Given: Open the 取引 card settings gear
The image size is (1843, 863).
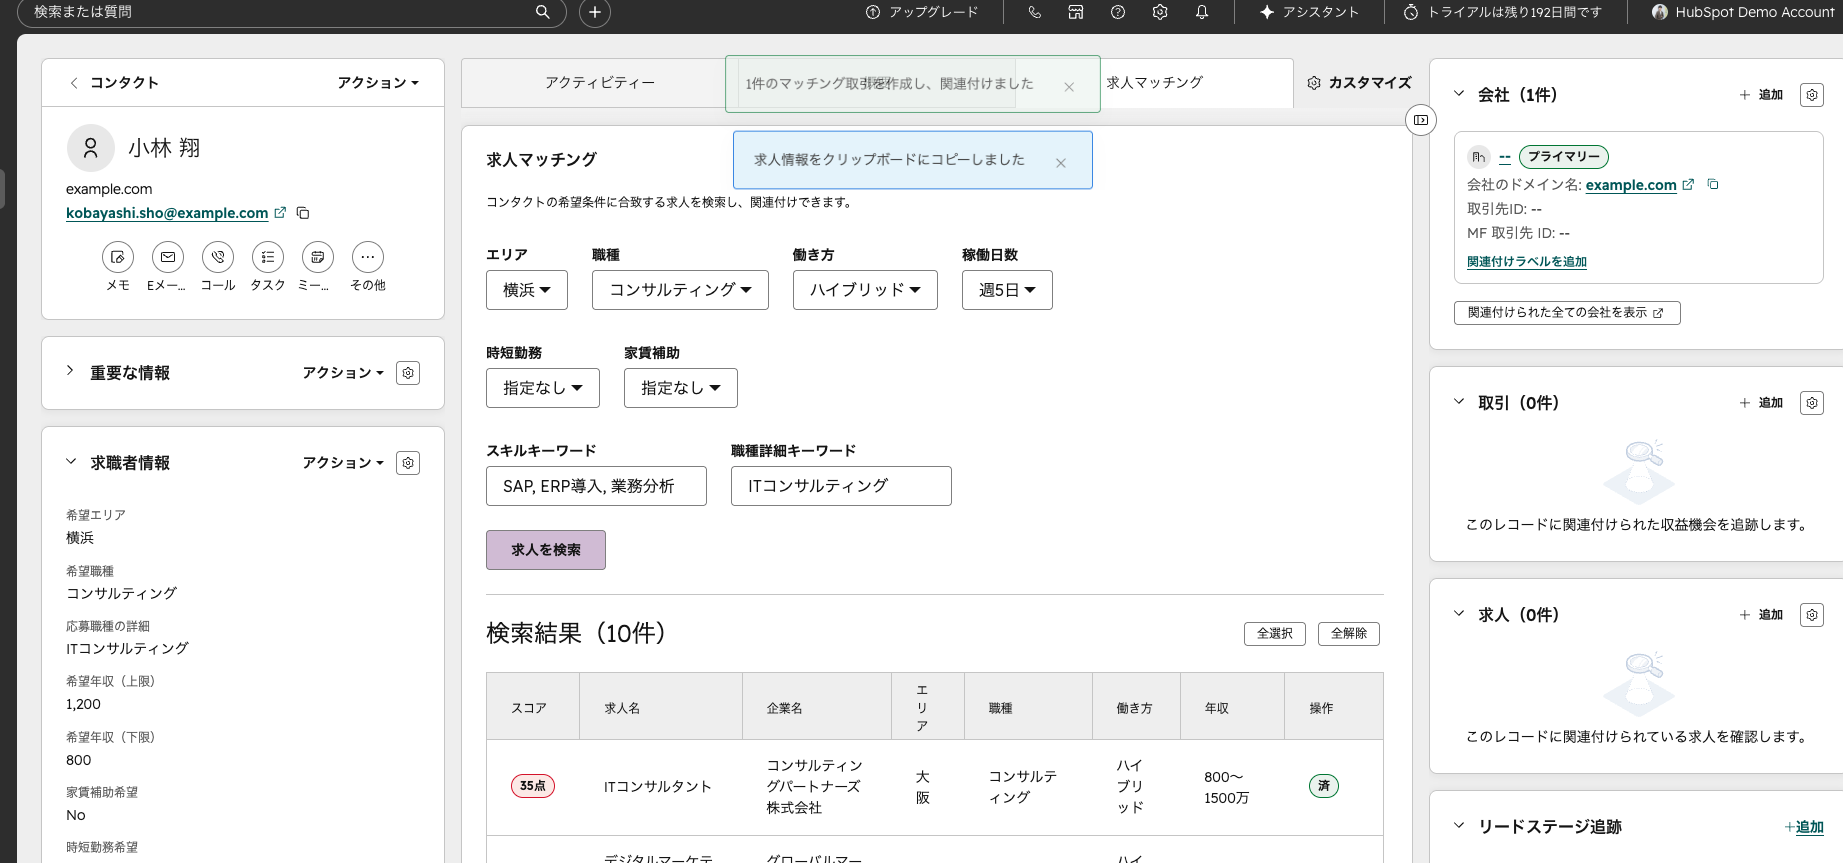Looking at the screenshot, I should (1812, 403).
